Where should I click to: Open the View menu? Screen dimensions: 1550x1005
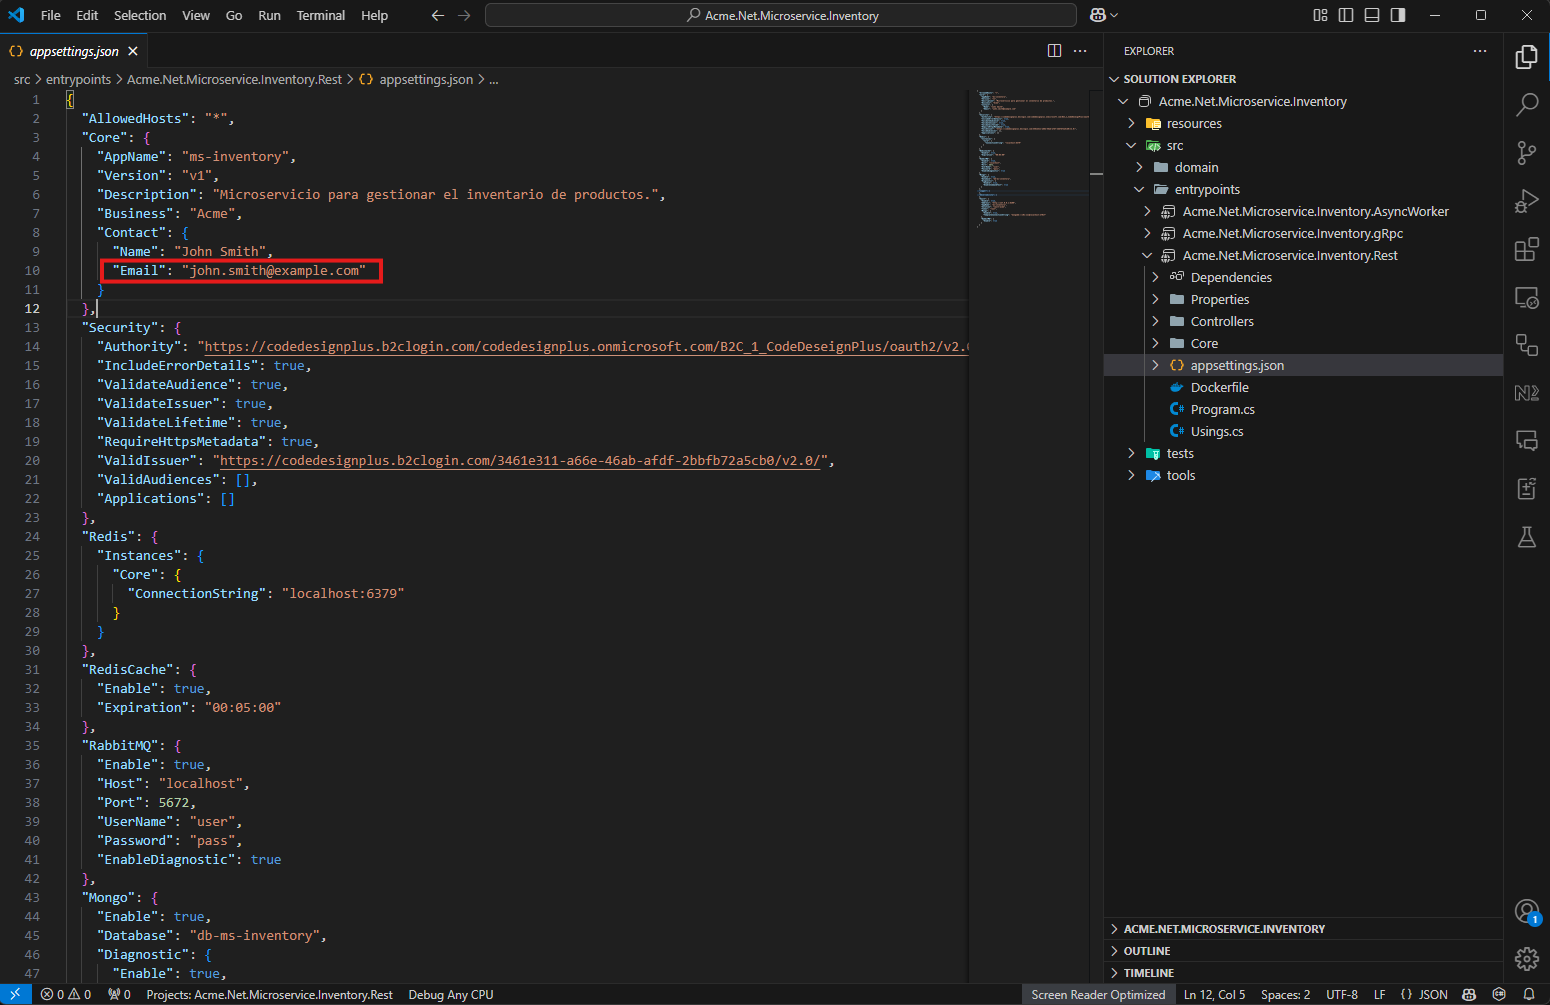(196, 15)
